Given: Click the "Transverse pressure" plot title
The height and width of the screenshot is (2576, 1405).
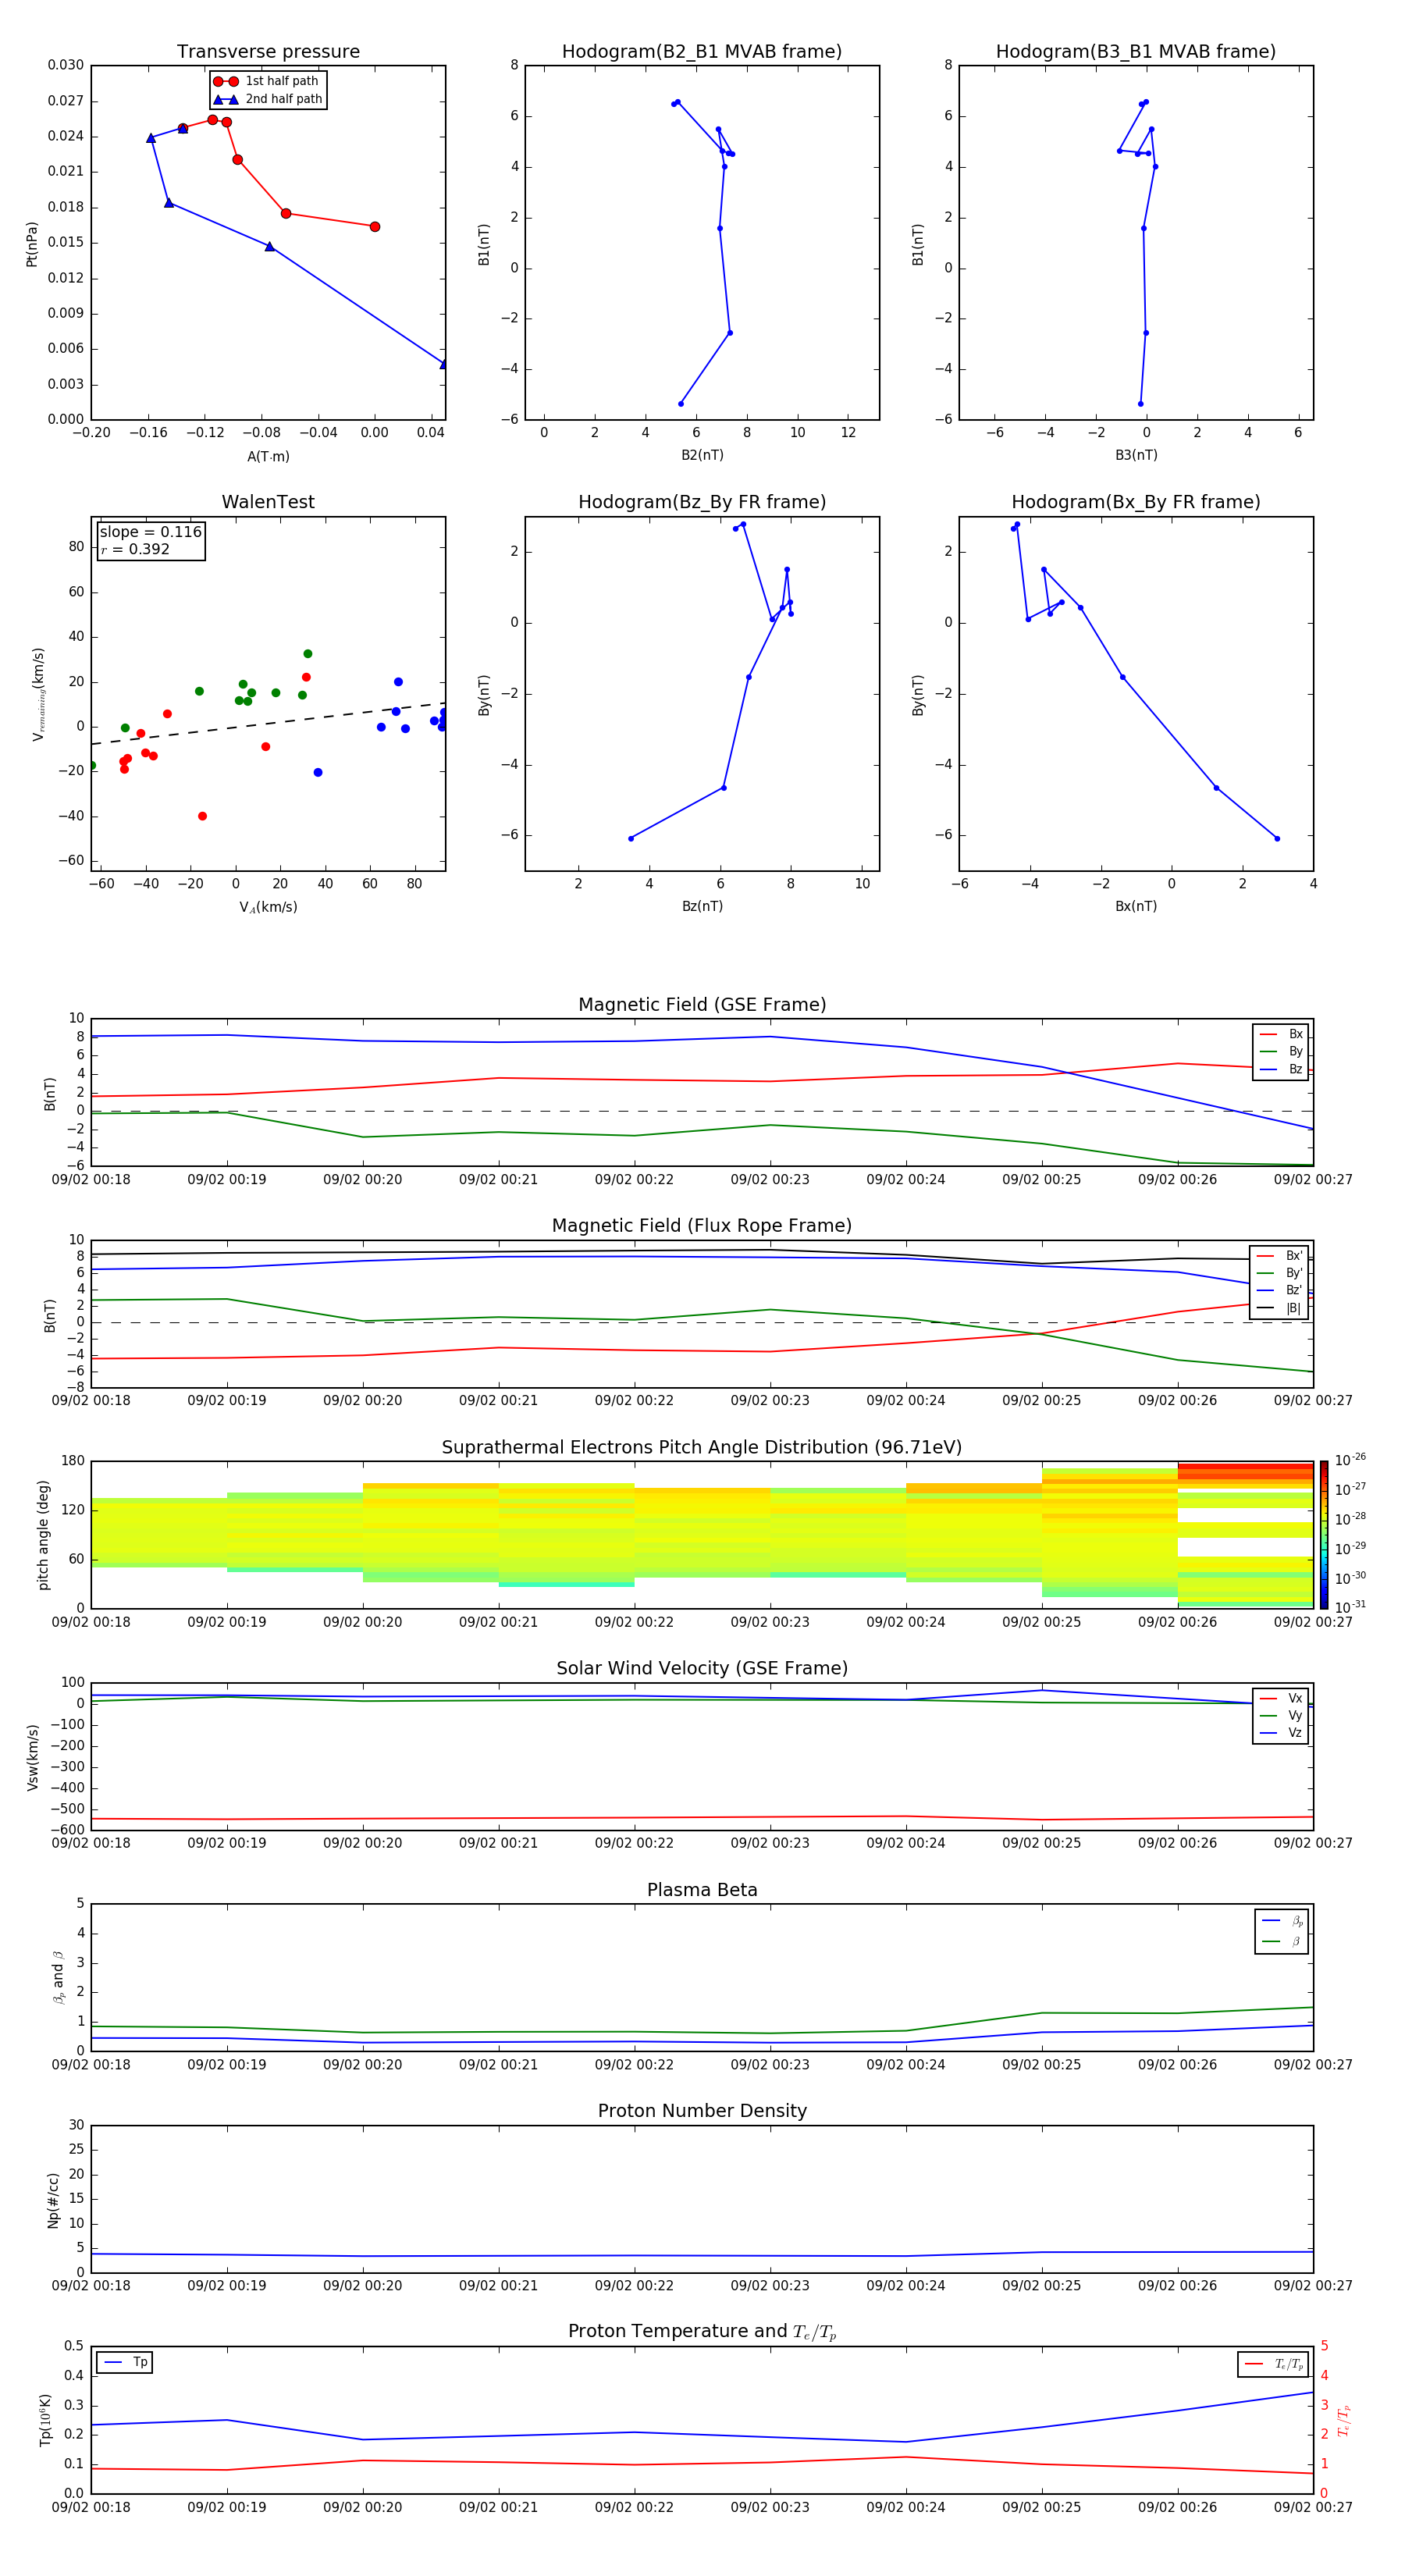Looking at the screenshot, I should (x=268, y=51).
